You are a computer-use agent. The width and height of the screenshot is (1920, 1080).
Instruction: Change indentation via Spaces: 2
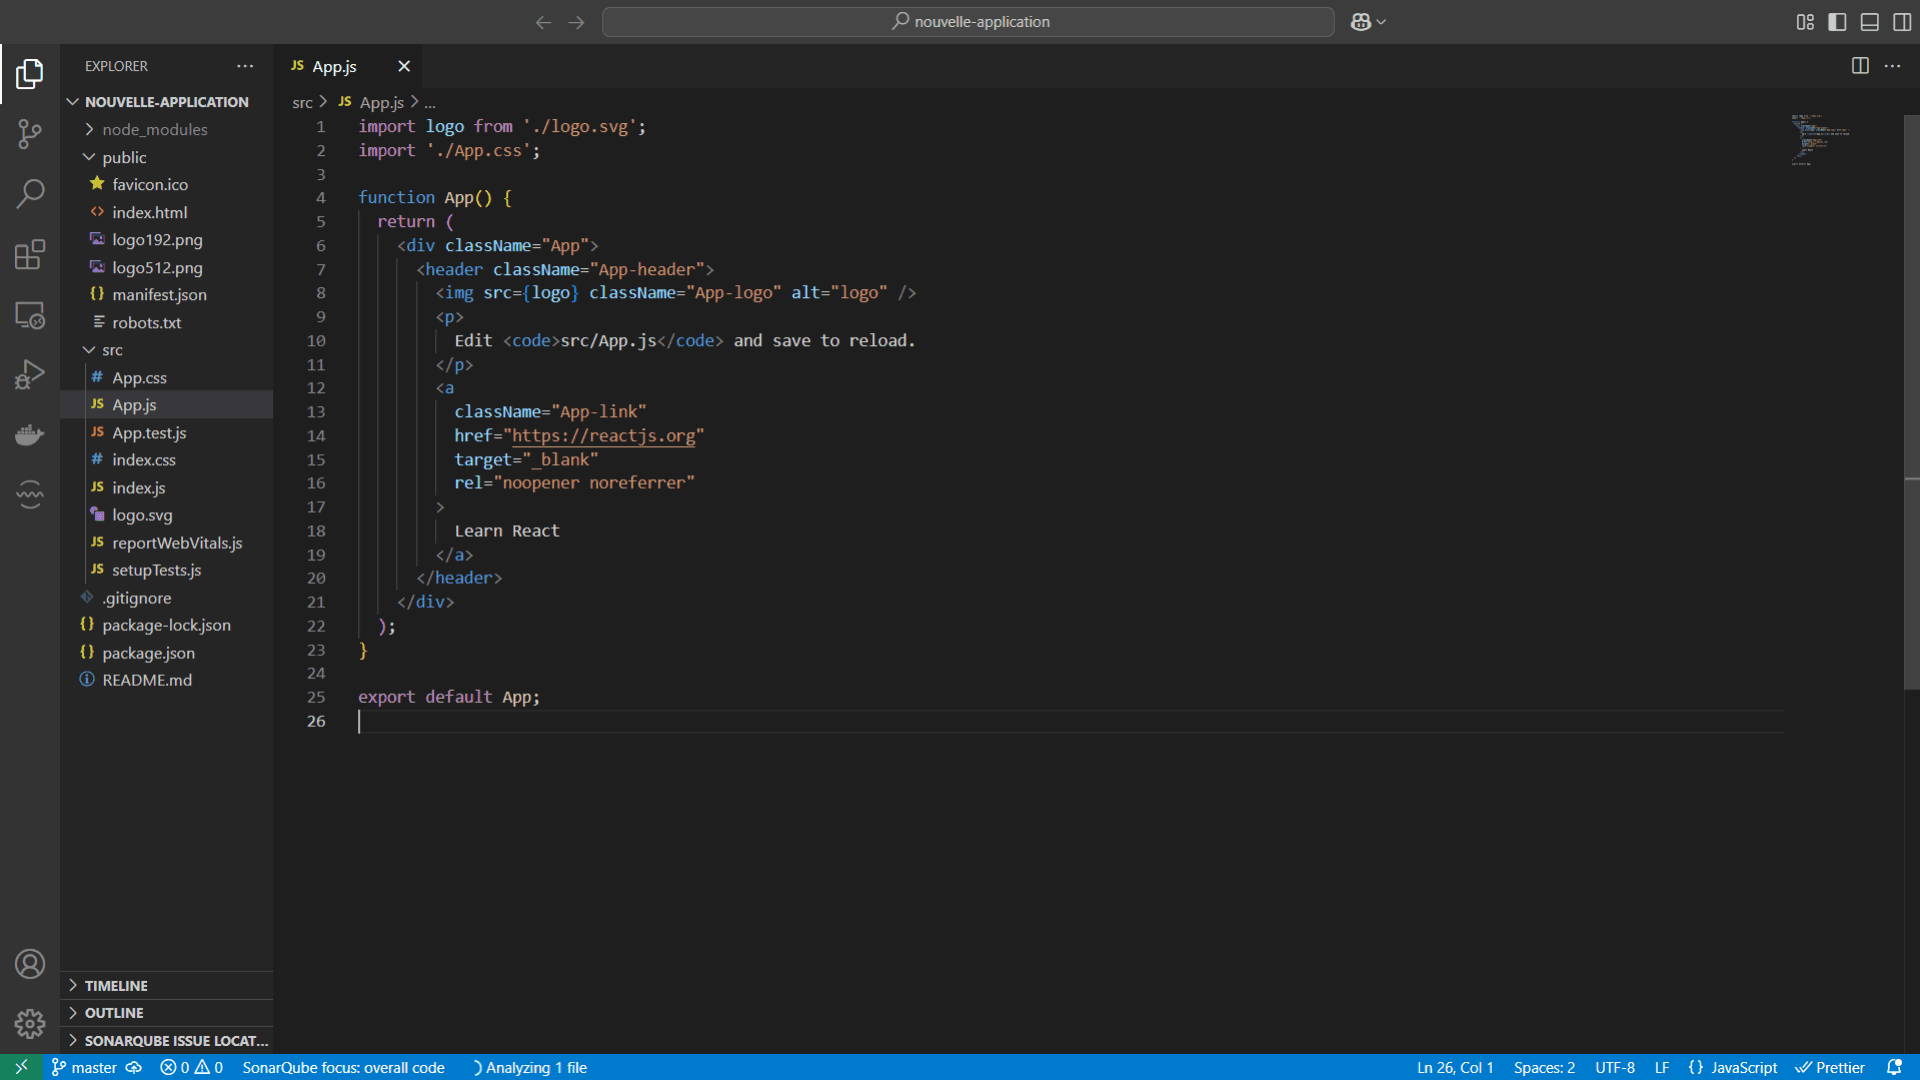1544,1067
